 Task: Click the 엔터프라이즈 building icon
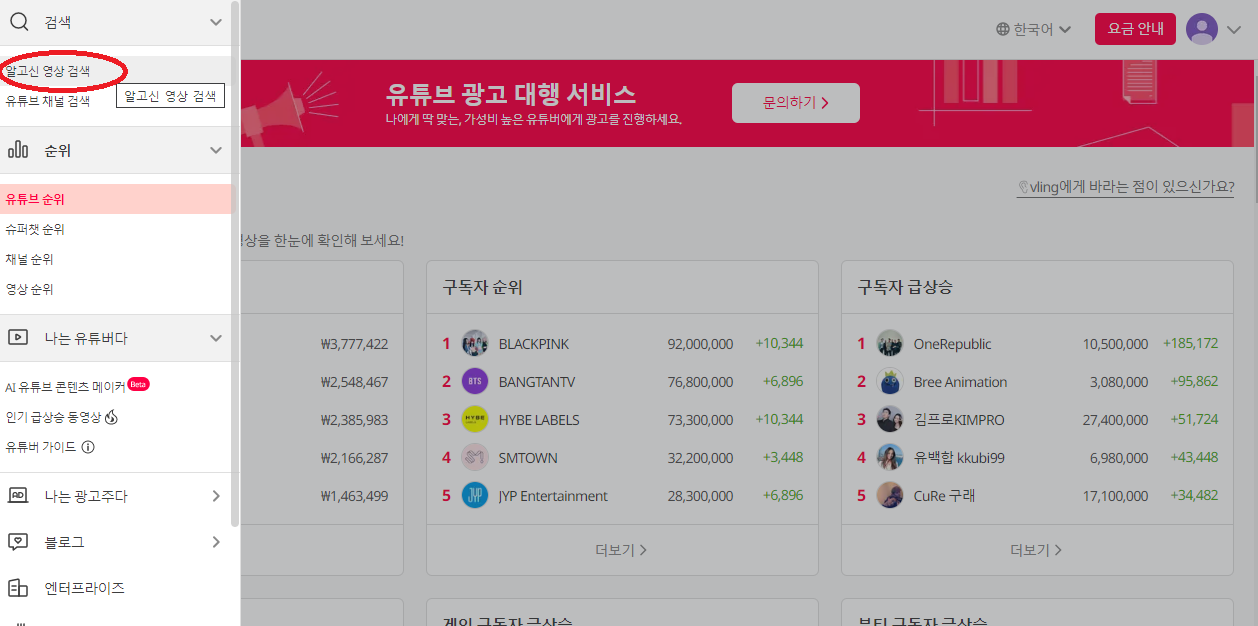coord(18,588)
